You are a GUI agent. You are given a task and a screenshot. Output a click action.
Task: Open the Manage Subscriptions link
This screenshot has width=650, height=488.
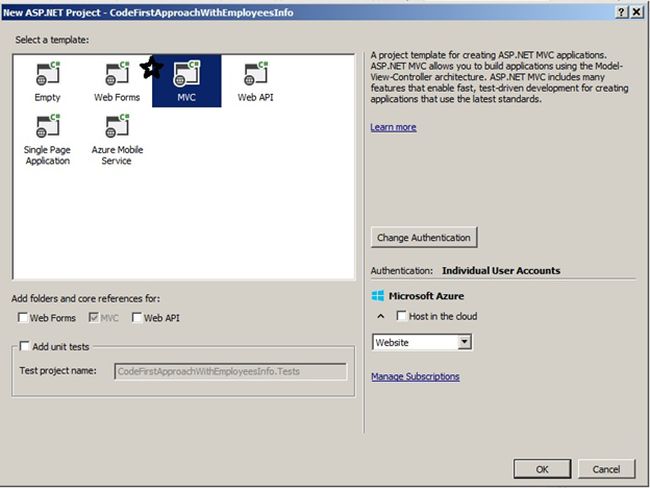(x=415, y=376)
